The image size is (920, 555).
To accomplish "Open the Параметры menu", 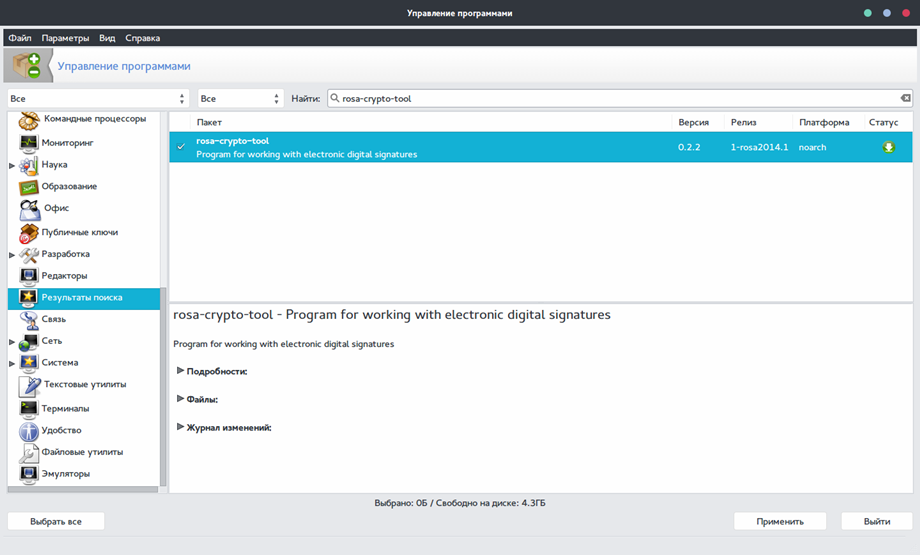I will click(65, 38).
